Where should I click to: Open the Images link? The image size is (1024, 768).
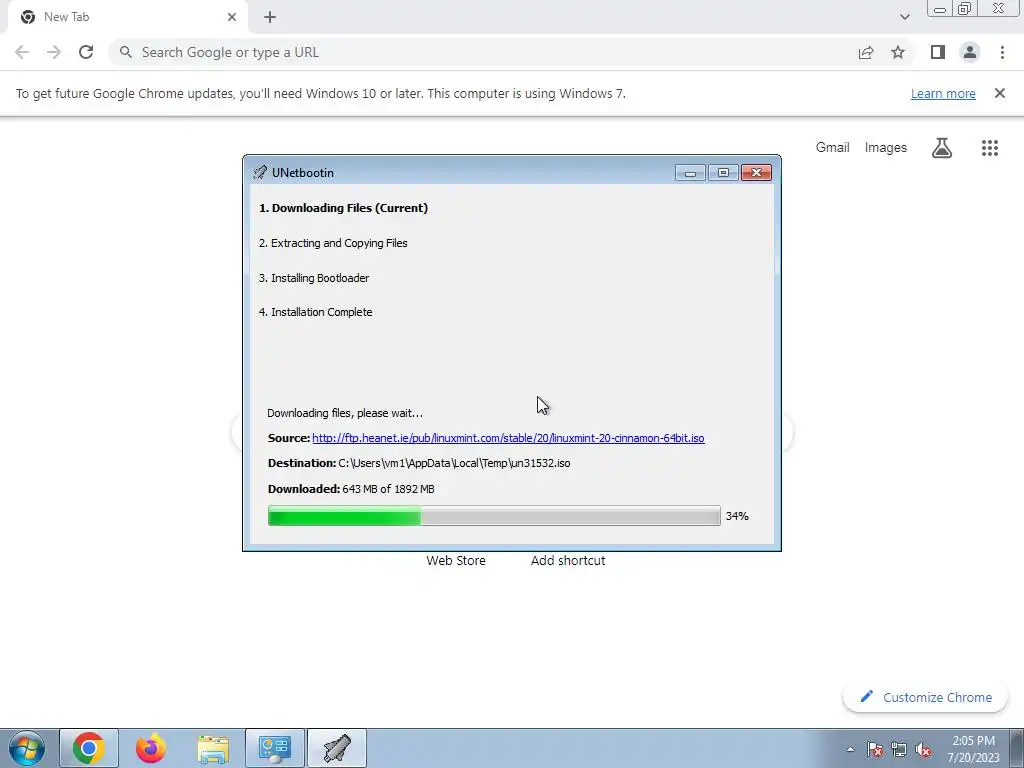[x=886, y=148]
